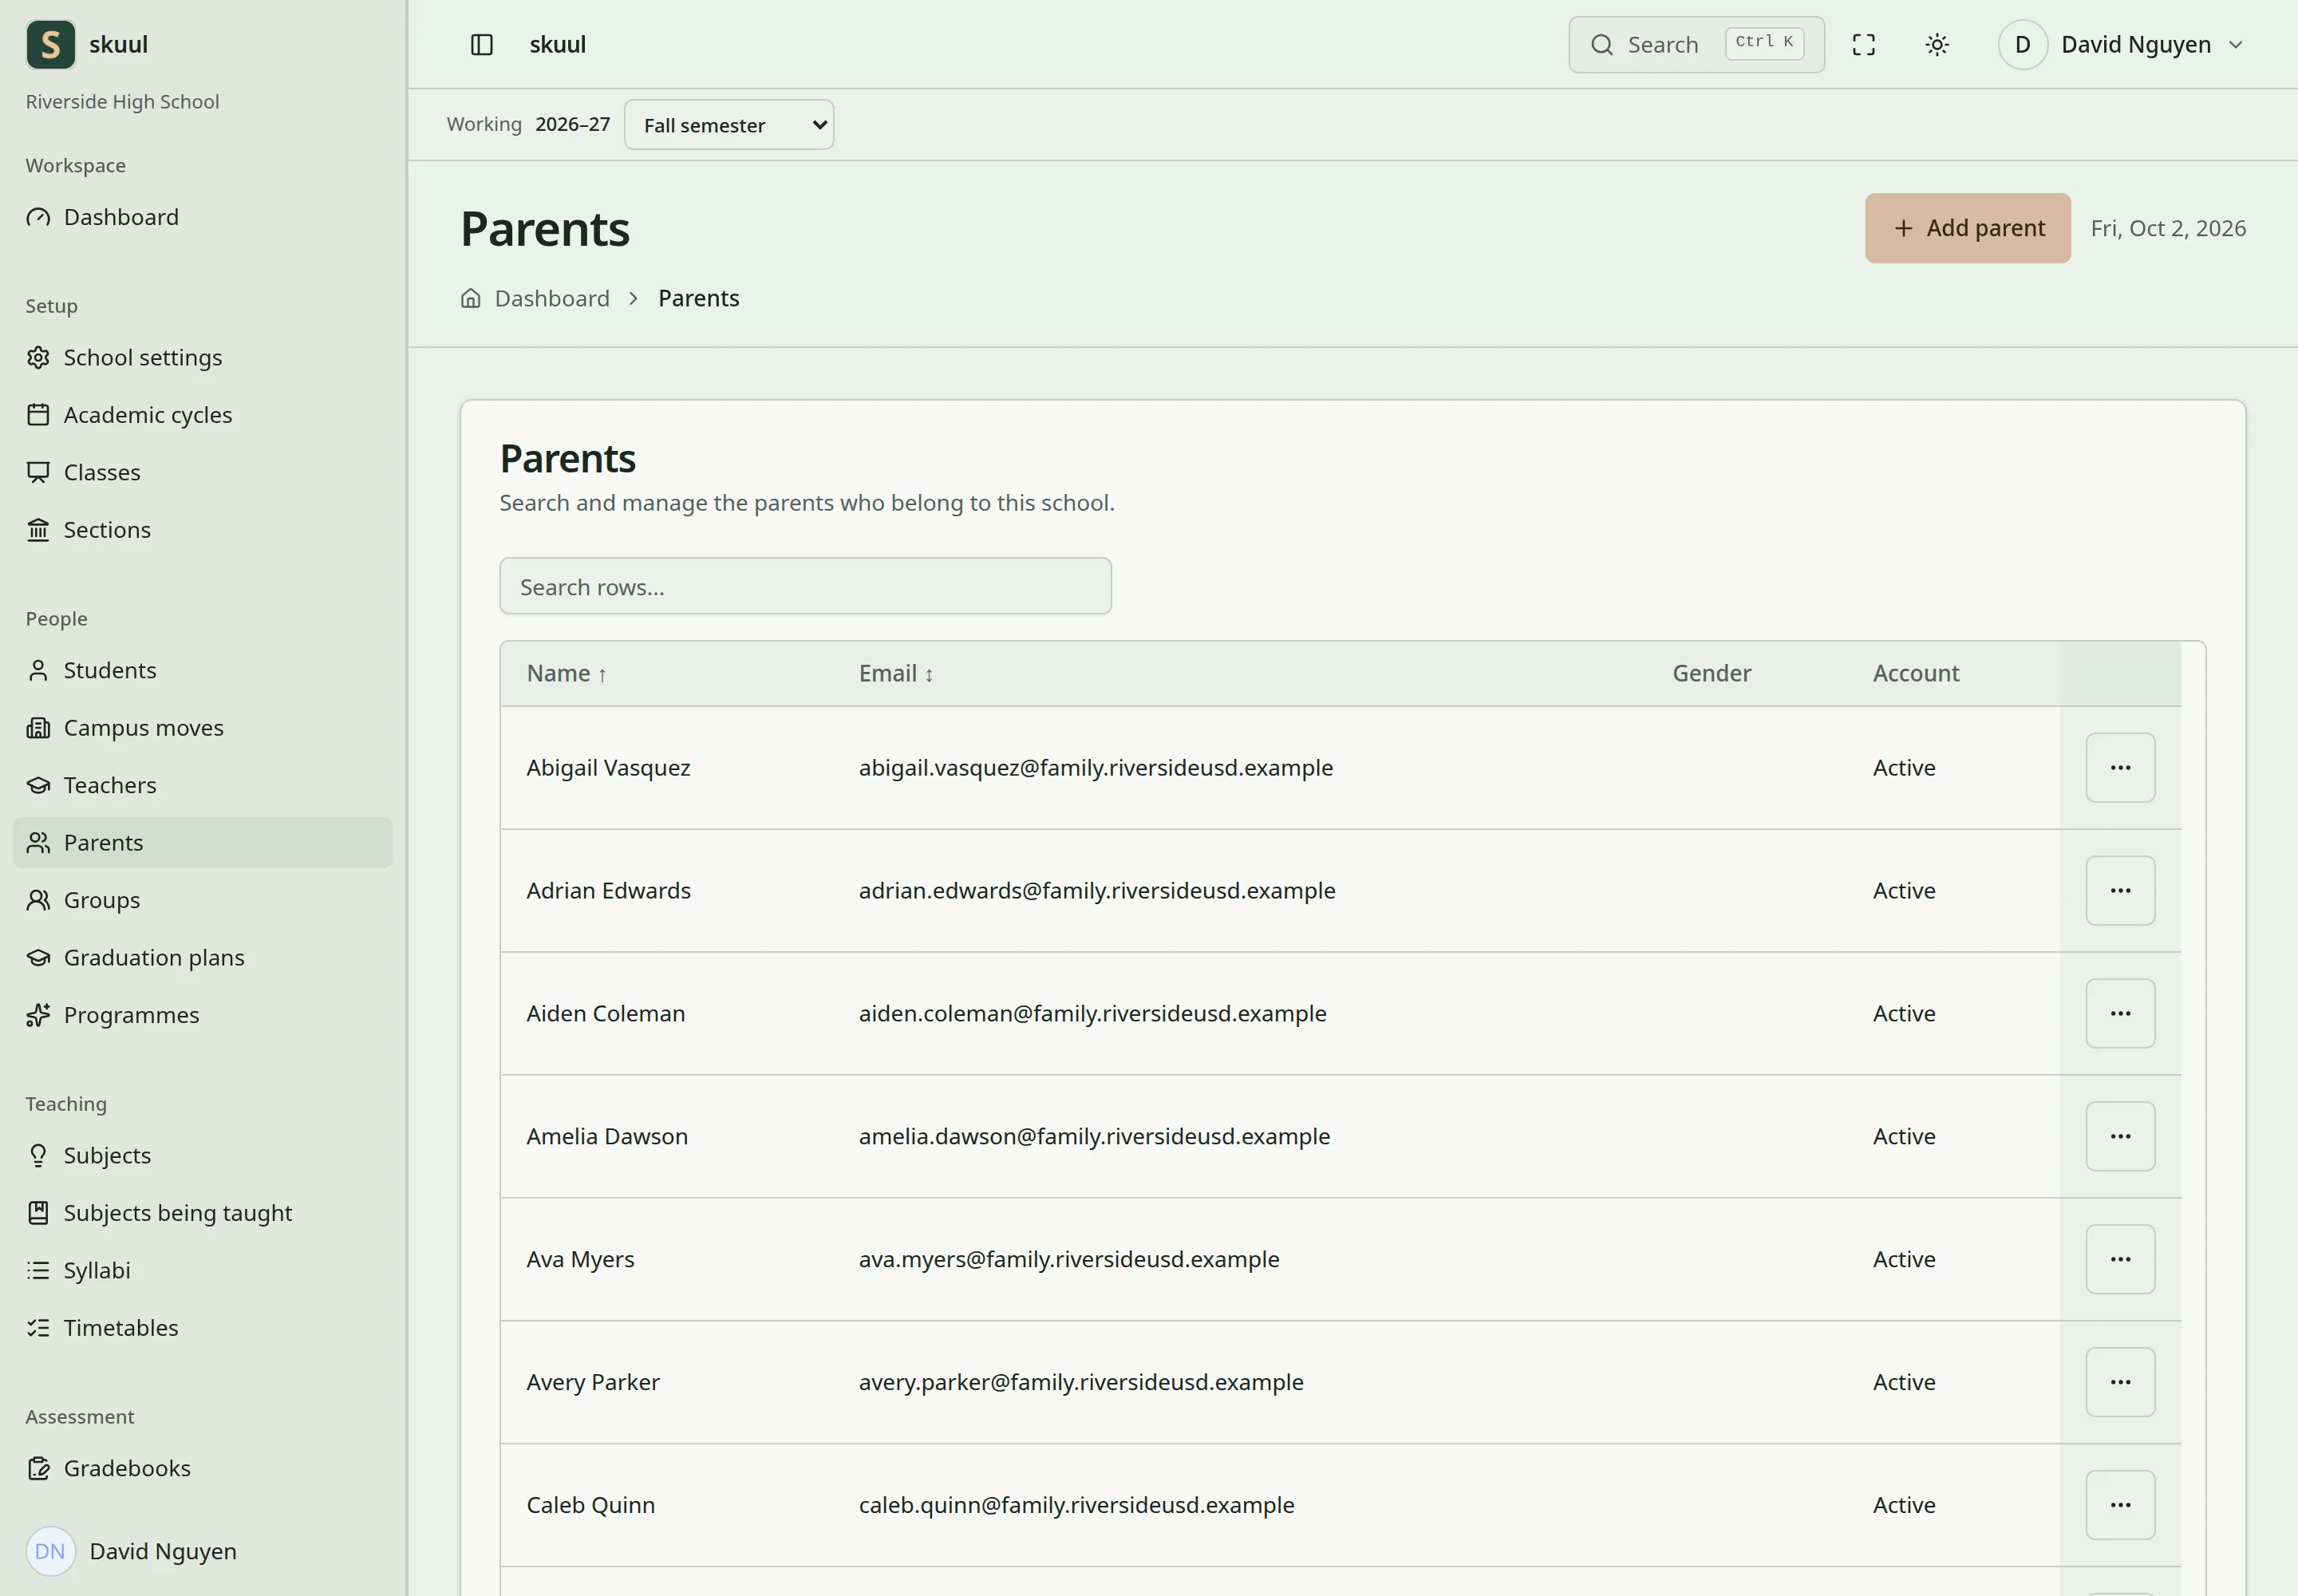Open Campus moves
The height and width of the screenshot is (1596, 2298).
click(x=203, y=728)
